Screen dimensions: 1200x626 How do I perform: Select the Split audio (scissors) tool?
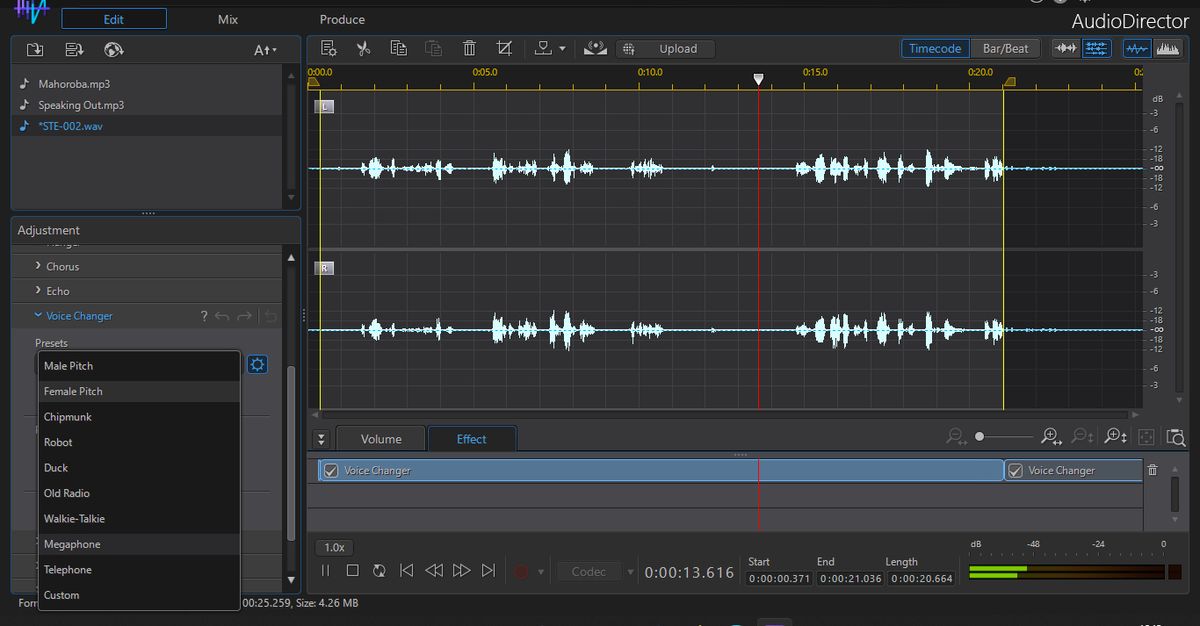coord(364,47)
